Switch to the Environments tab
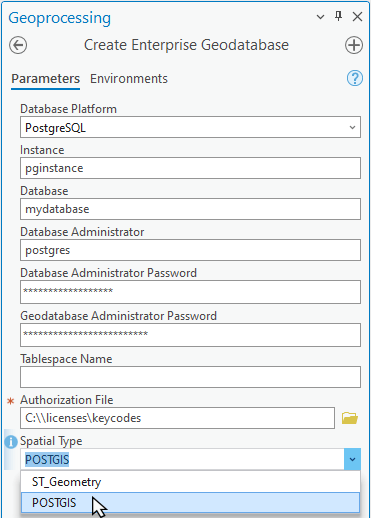371x518 pixels. (129, 79)
